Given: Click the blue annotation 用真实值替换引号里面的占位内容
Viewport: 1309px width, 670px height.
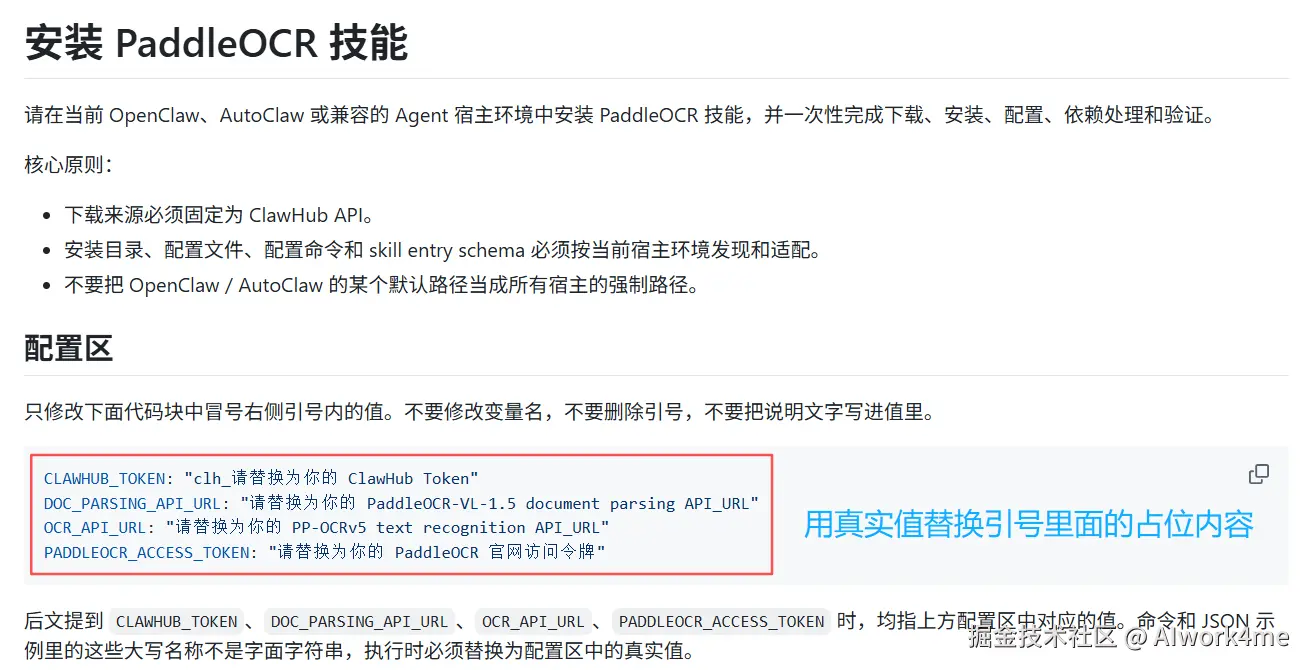Looking at the screenshot, I should 1029,524.
